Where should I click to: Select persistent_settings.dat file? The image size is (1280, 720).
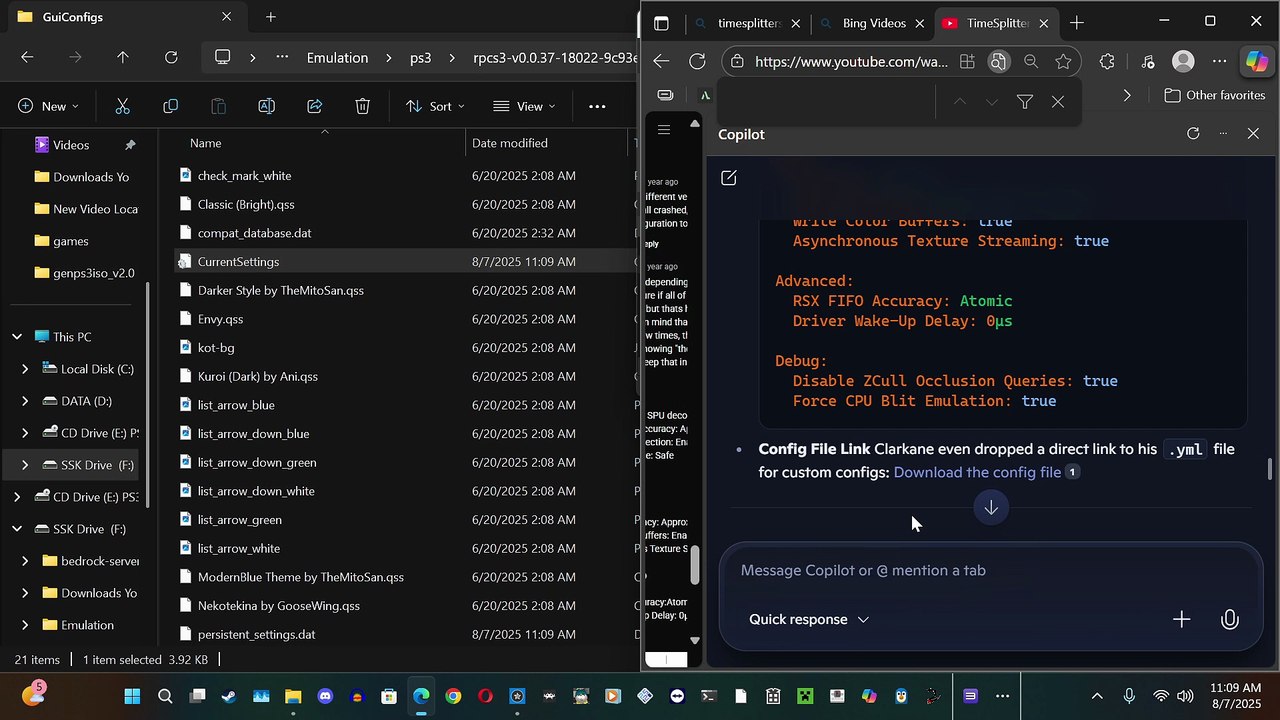coord(405,635)
